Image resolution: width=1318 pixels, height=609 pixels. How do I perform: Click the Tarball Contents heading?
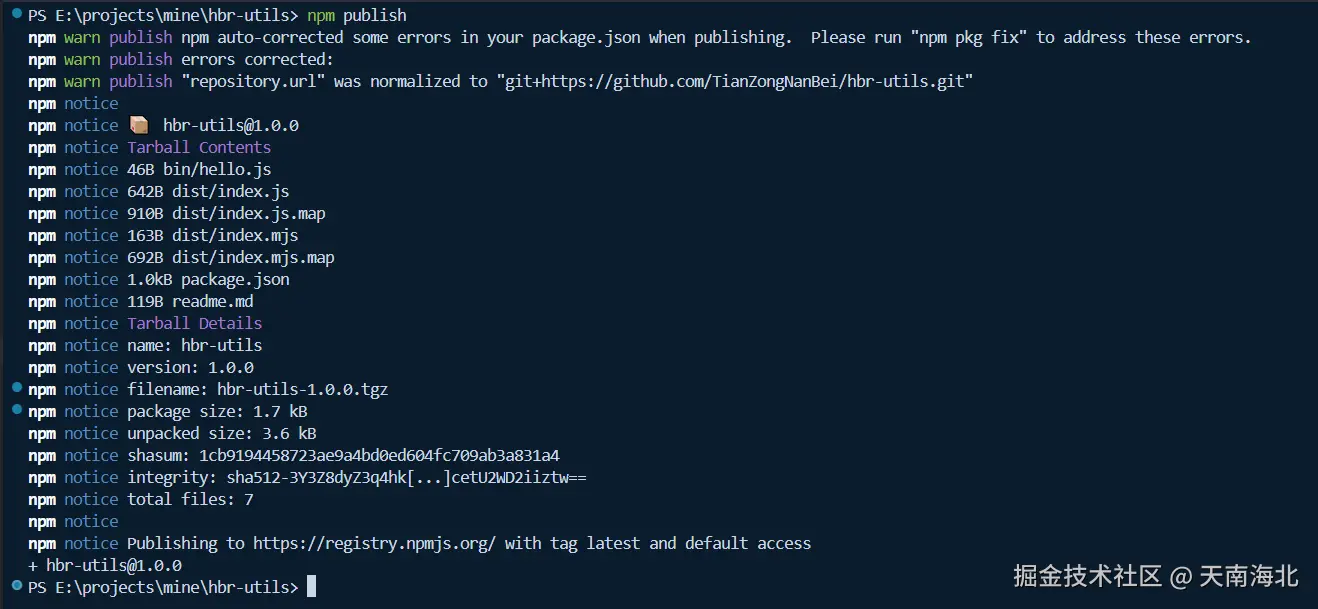(199, 147)
